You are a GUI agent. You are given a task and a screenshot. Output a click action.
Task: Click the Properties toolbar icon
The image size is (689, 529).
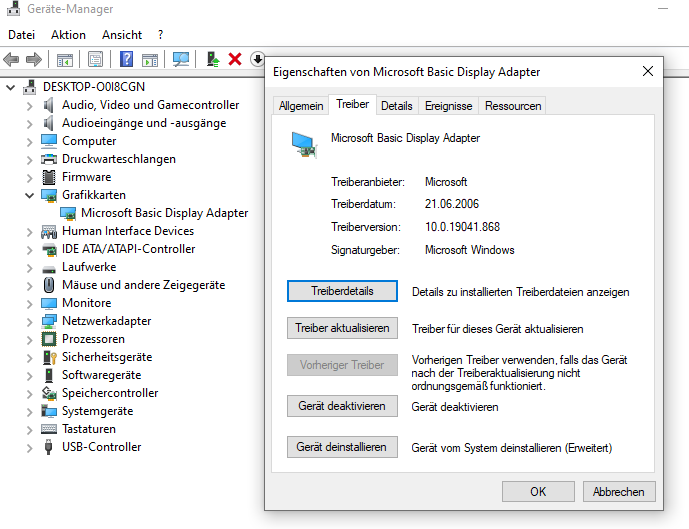click(95, 59)
